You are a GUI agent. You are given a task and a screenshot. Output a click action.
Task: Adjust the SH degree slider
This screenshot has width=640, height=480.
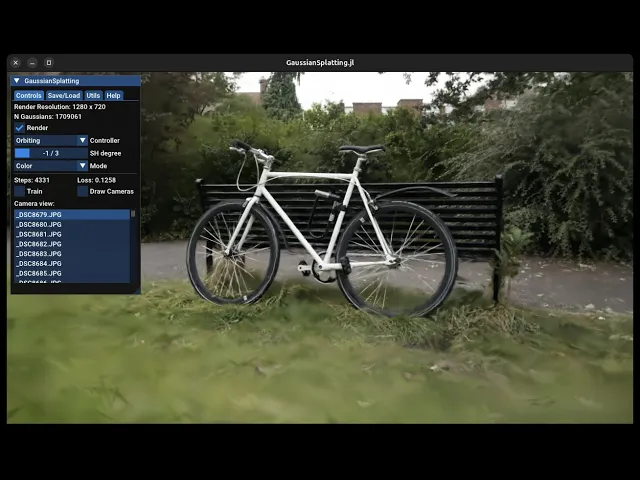tap(51, 153)
